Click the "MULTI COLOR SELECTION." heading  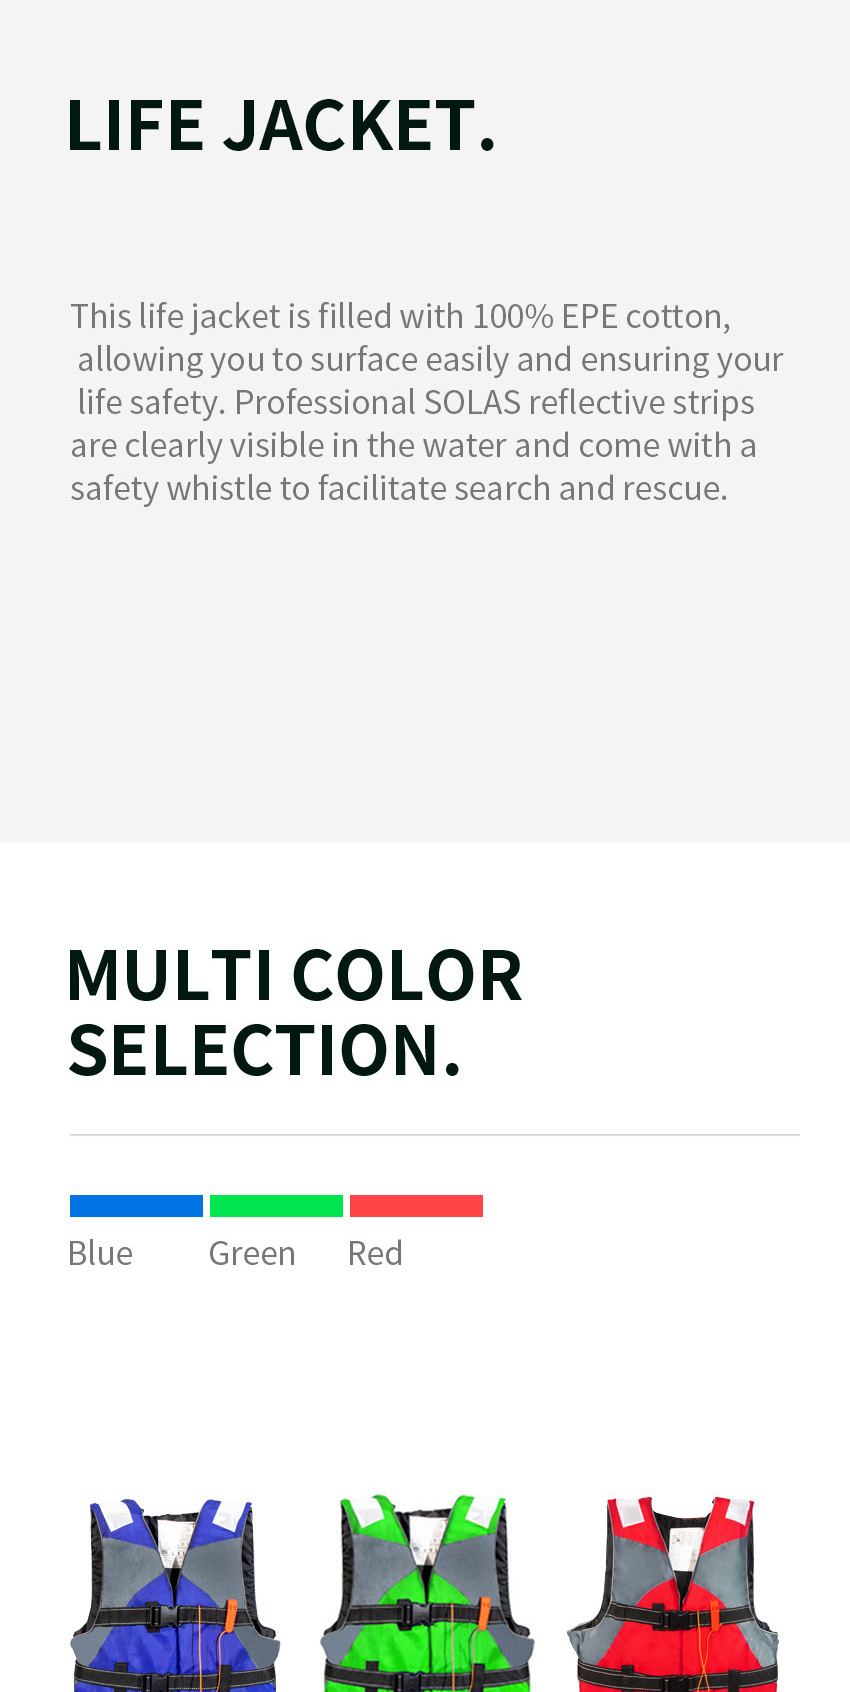(294, 1012)
